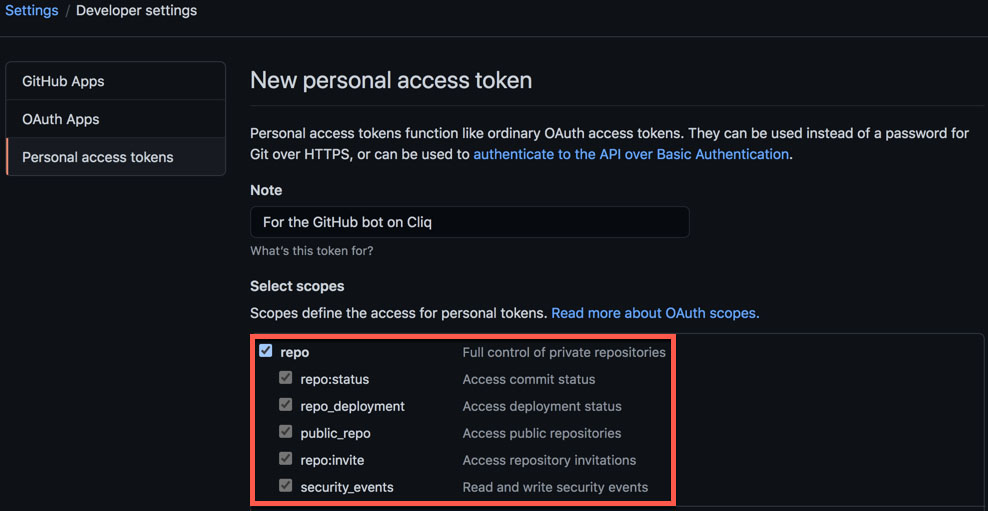Click the Developer settings breadcrumb text
Image resolution: width=988 pixels, height=511 pixels.
point(136,11)
